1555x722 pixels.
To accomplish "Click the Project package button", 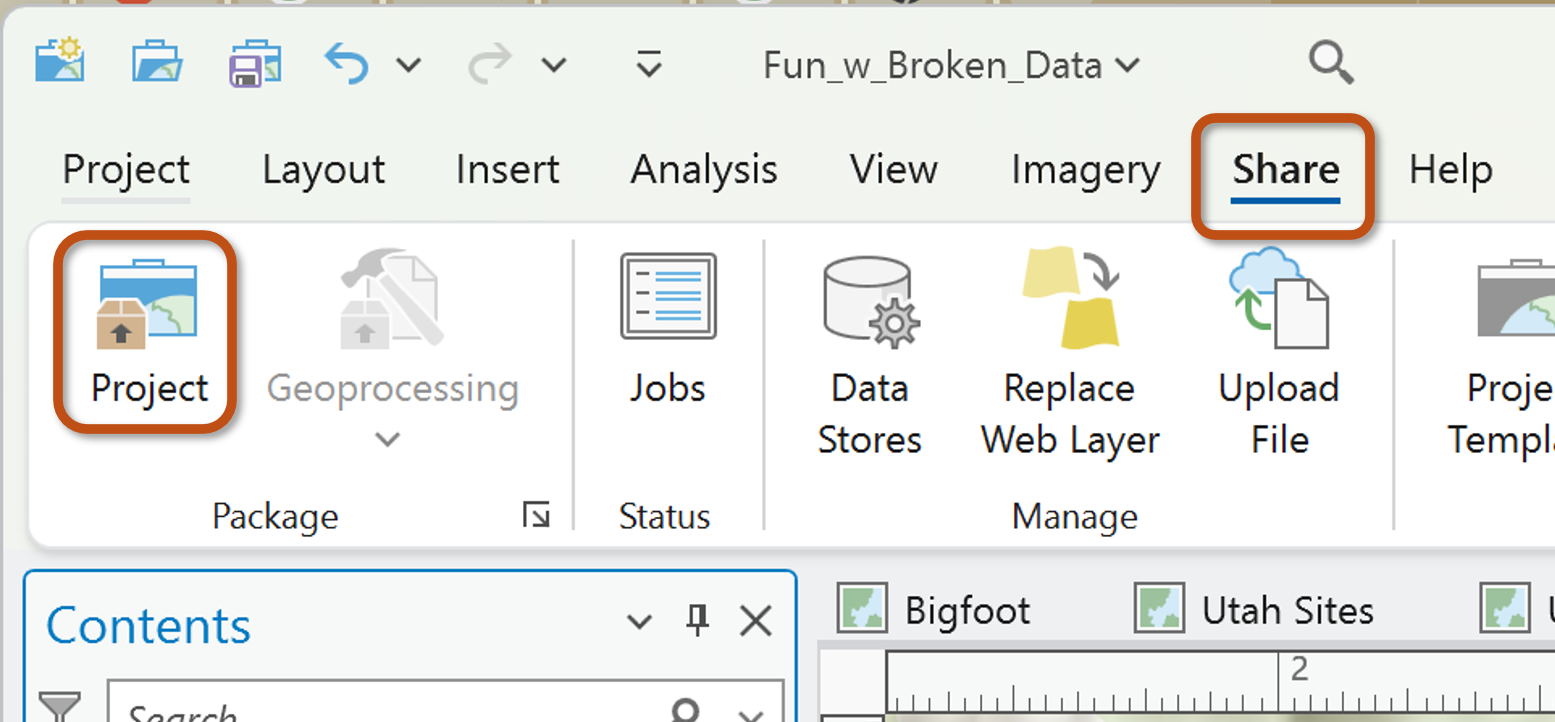I will (x=149, y=332).
